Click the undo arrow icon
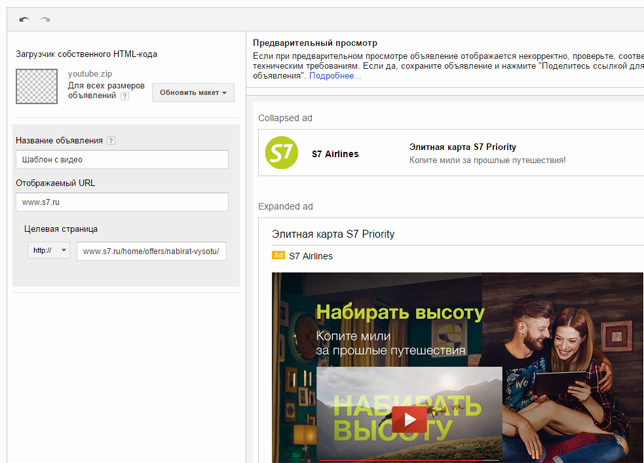This screenshot has width=644, height=463. [x=24, y=19]
